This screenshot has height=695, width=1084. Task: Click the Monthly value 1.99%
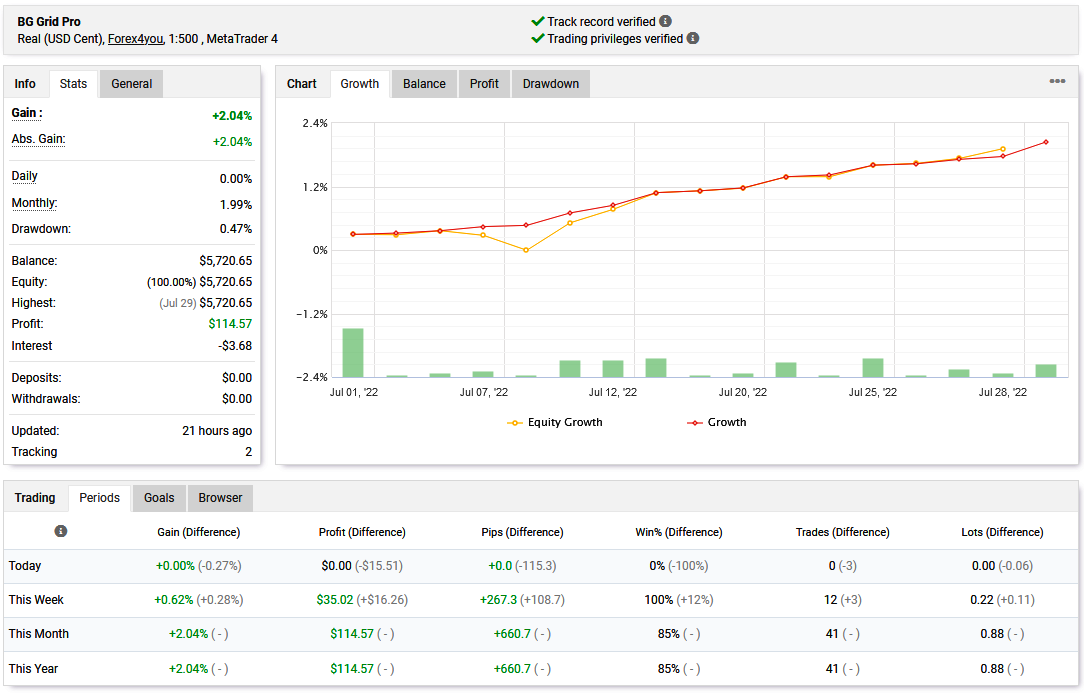pos(236,205)
